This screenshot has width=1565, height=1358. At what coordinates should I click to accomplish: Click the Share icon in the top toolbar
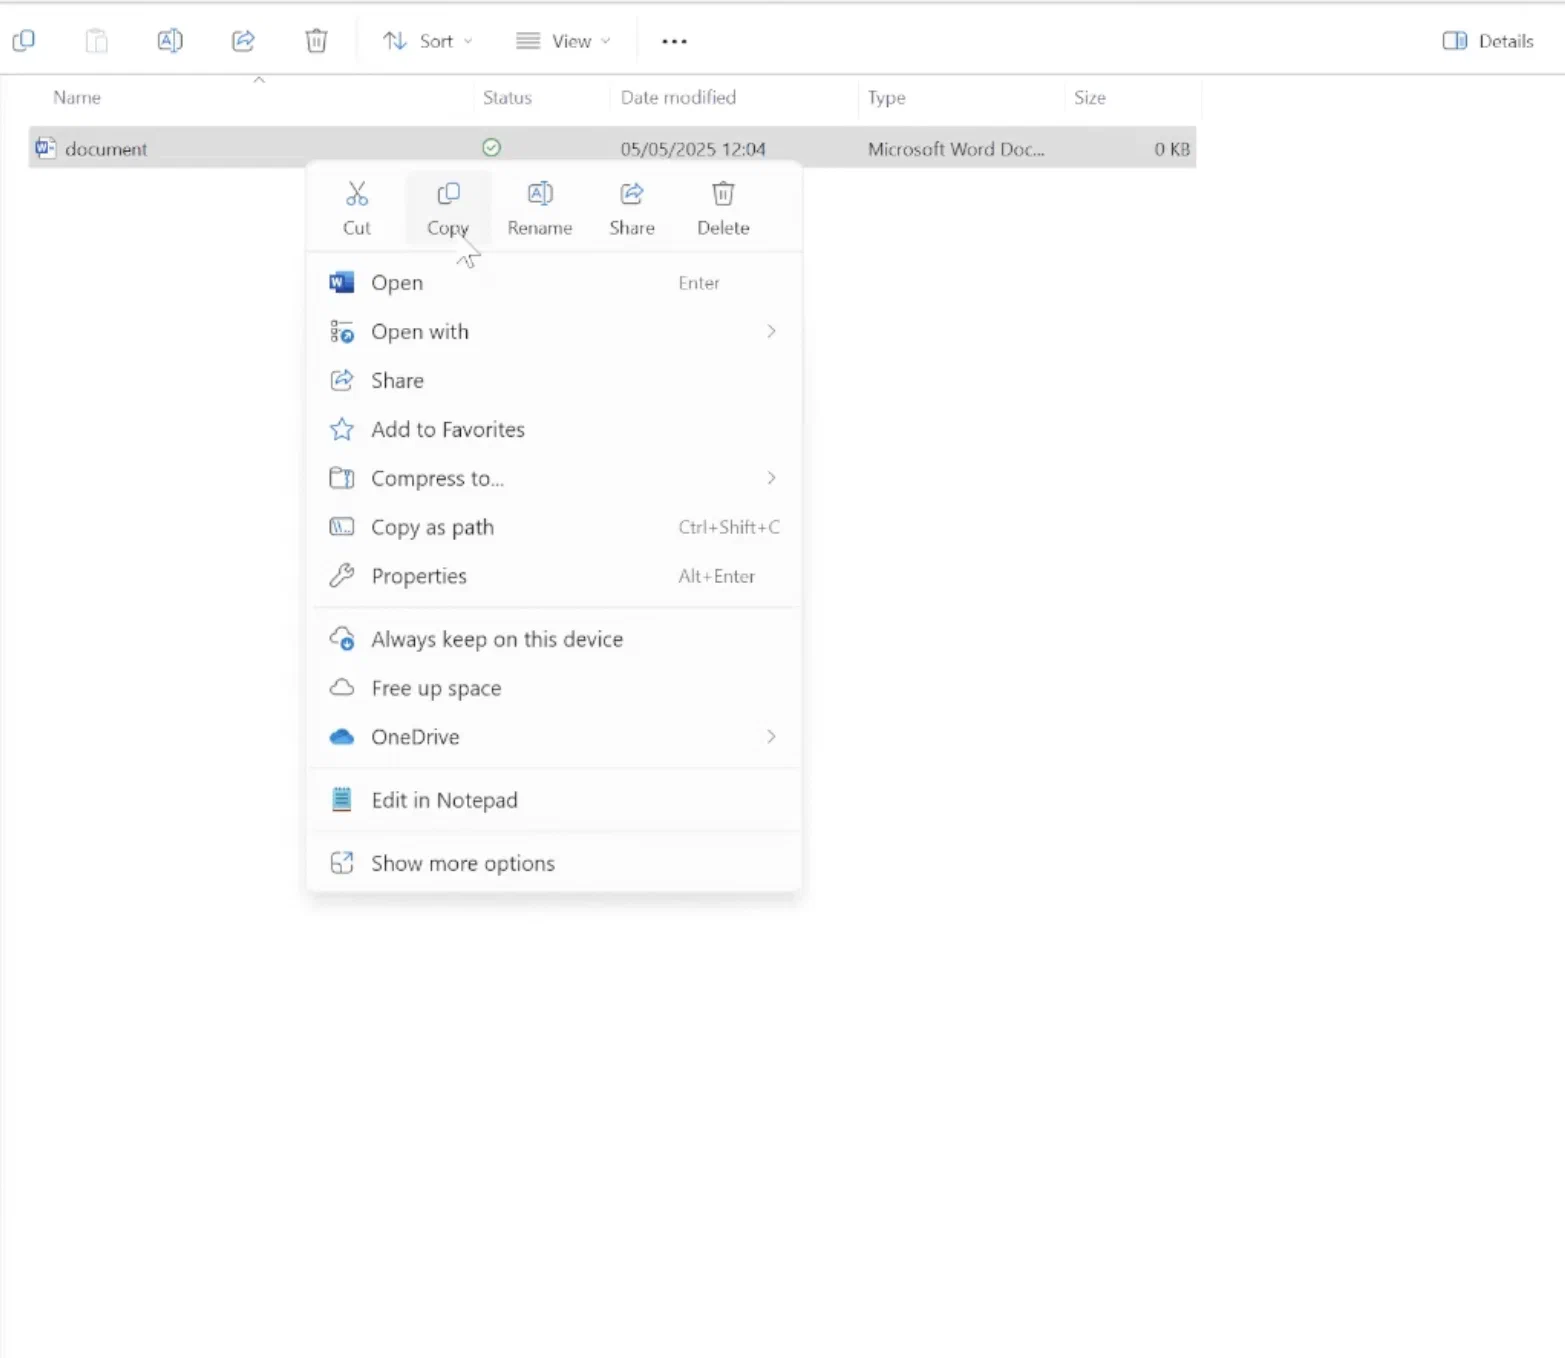click(x=243, y=41)
